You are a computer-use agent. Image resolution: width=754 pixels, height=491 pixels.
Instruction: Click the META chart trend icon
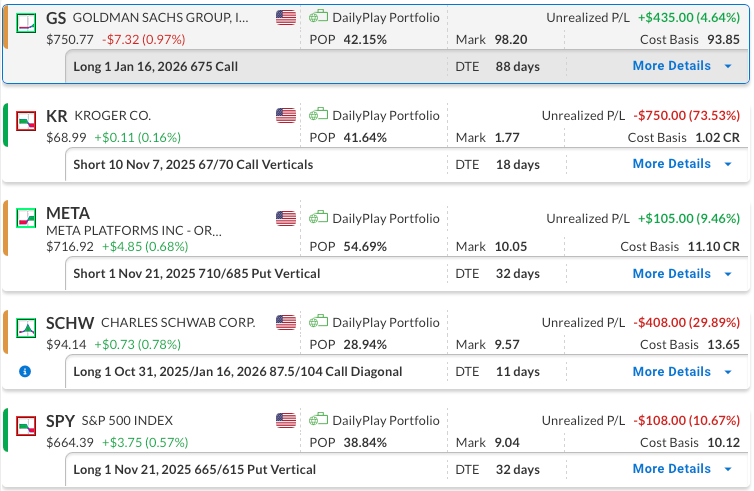tap(28, 215)
